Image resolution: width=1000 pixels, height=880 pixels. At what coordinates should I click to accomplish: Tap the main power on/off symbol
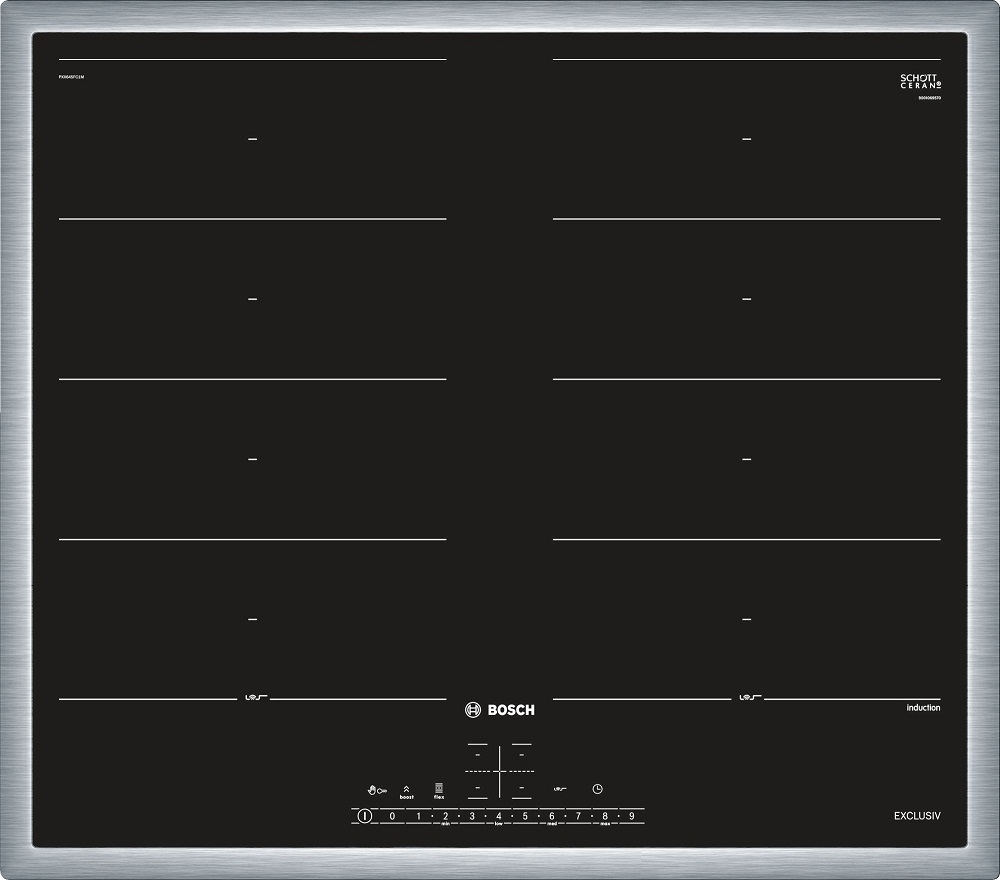click(364, 816)
